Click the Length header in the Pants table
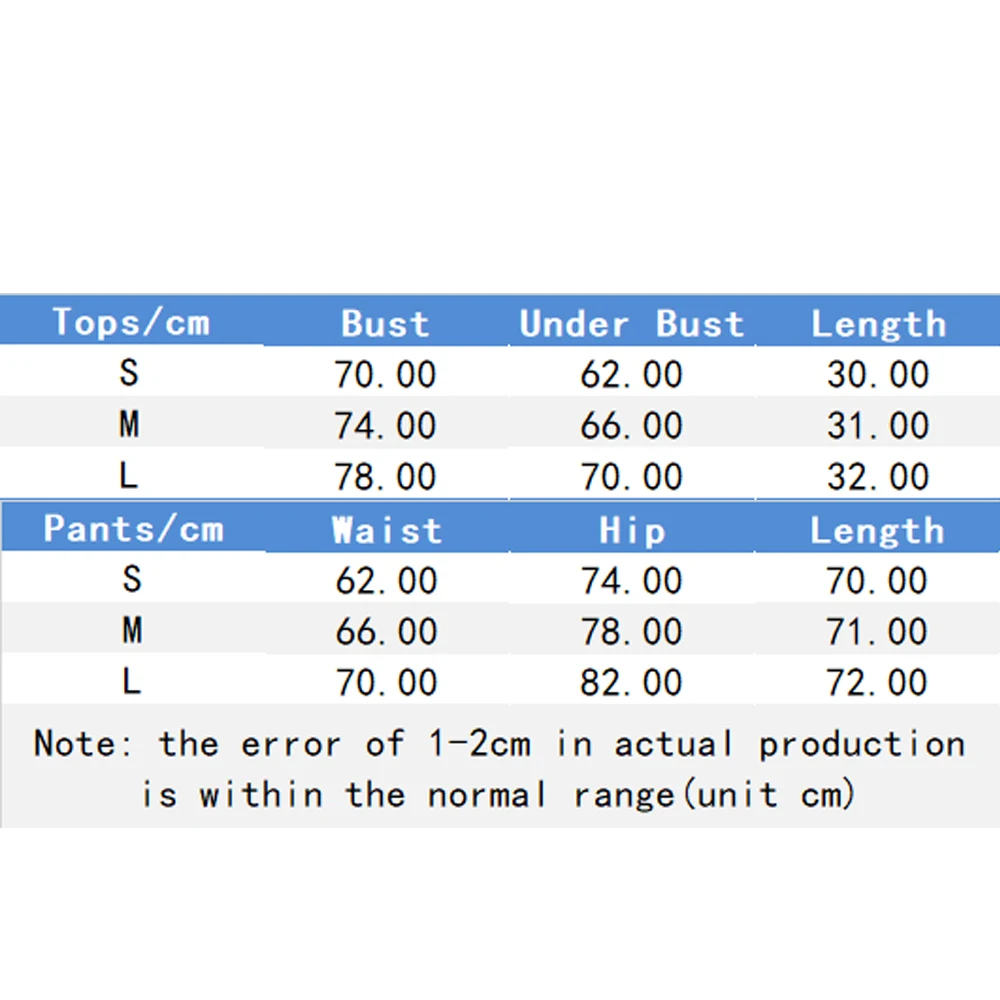Screen dimensions: 1000x1000 877,530
